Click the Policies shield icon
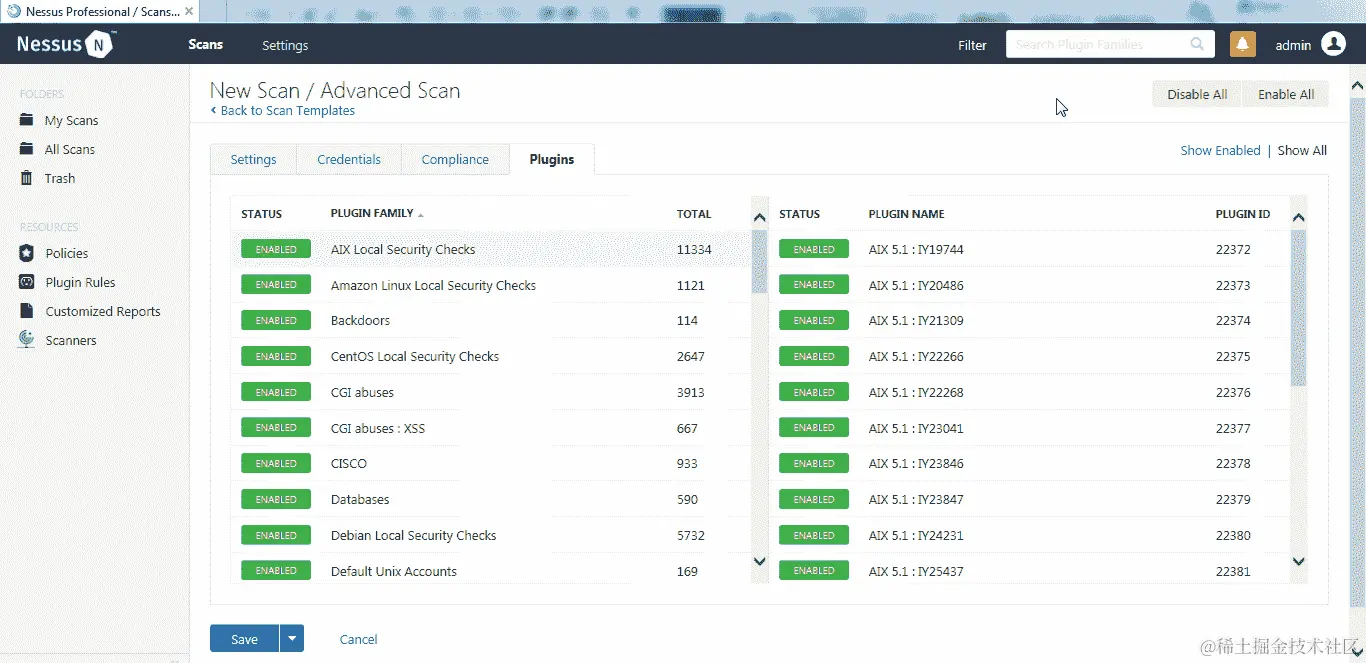The image size is (1366, 663). click(27, 253)
